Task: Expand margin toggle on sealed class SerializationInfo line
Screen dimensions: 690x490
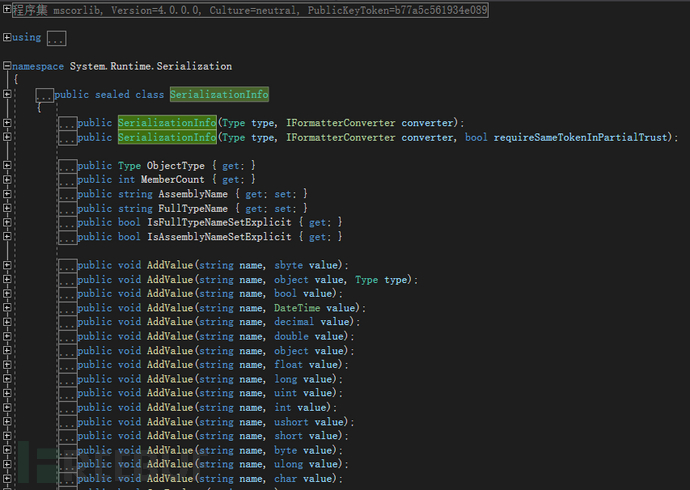Action: [7, 94]
